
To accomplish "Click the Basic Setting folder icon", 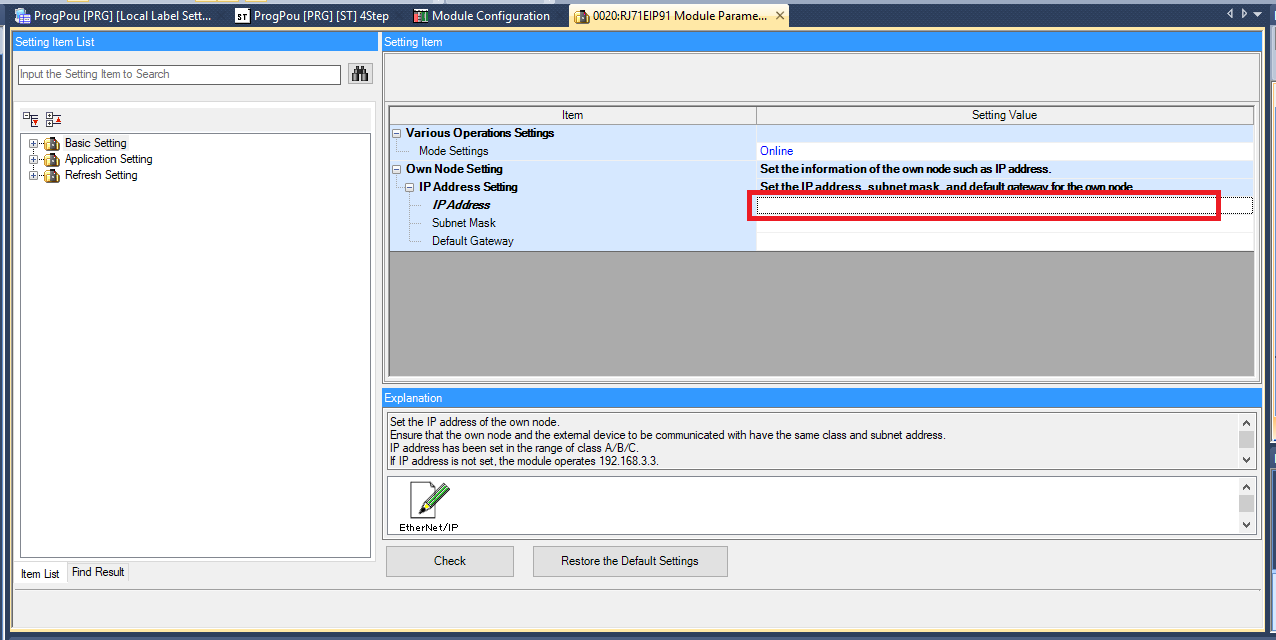I will 52,144.
